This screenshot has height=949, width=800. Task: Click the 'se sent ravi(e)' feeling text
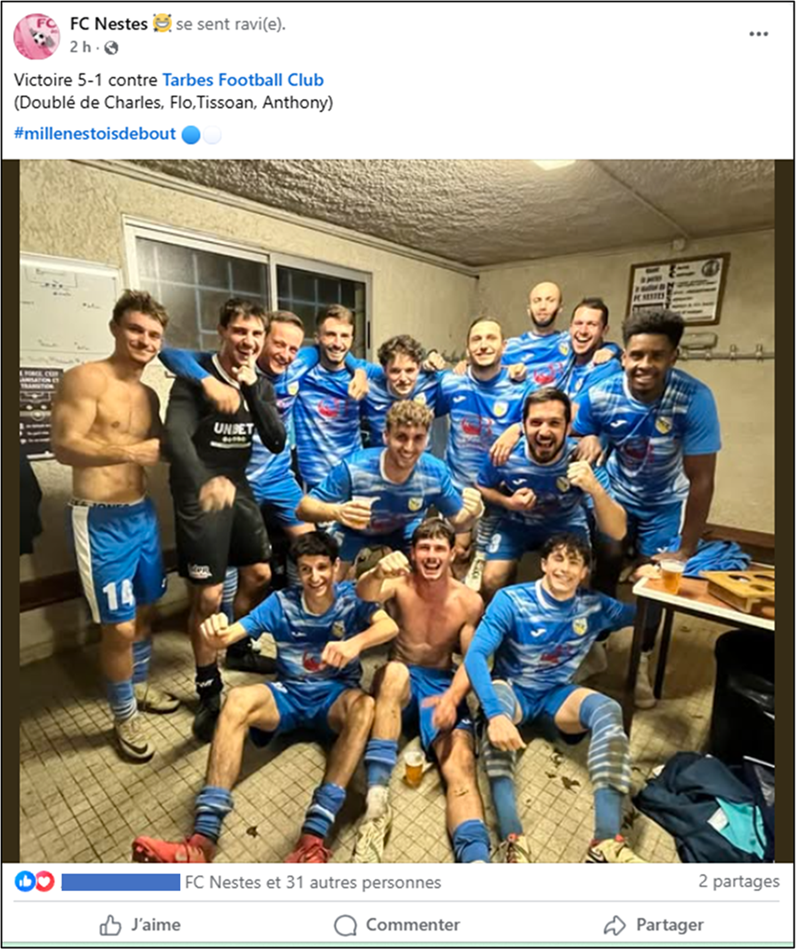coord(231,24)
